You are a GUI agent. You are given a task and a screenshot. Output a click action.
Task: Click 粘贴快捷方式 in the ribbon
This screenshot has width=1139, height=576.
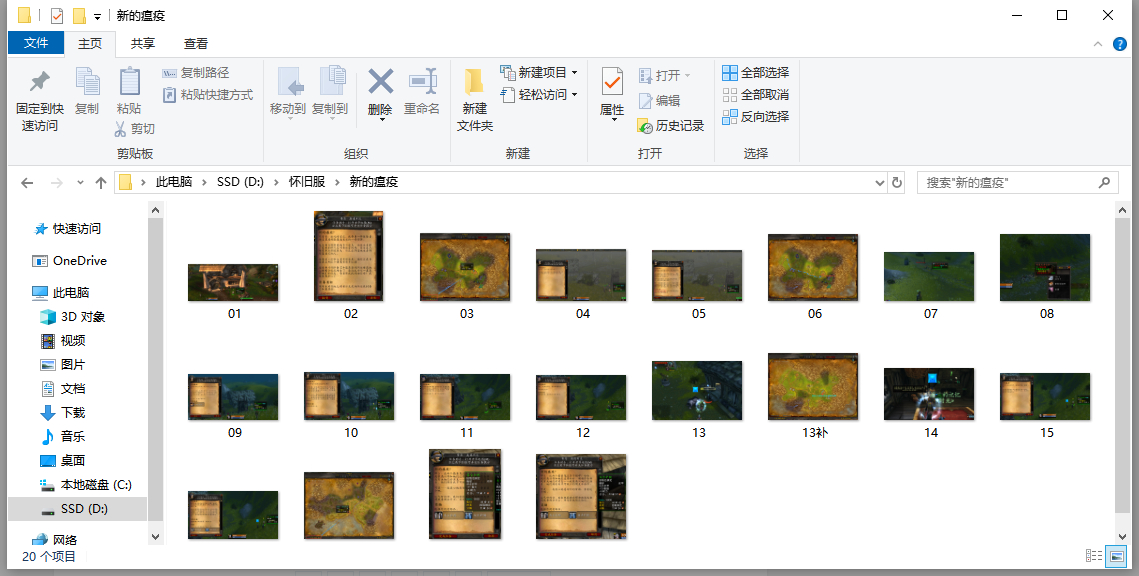(207, 94)
